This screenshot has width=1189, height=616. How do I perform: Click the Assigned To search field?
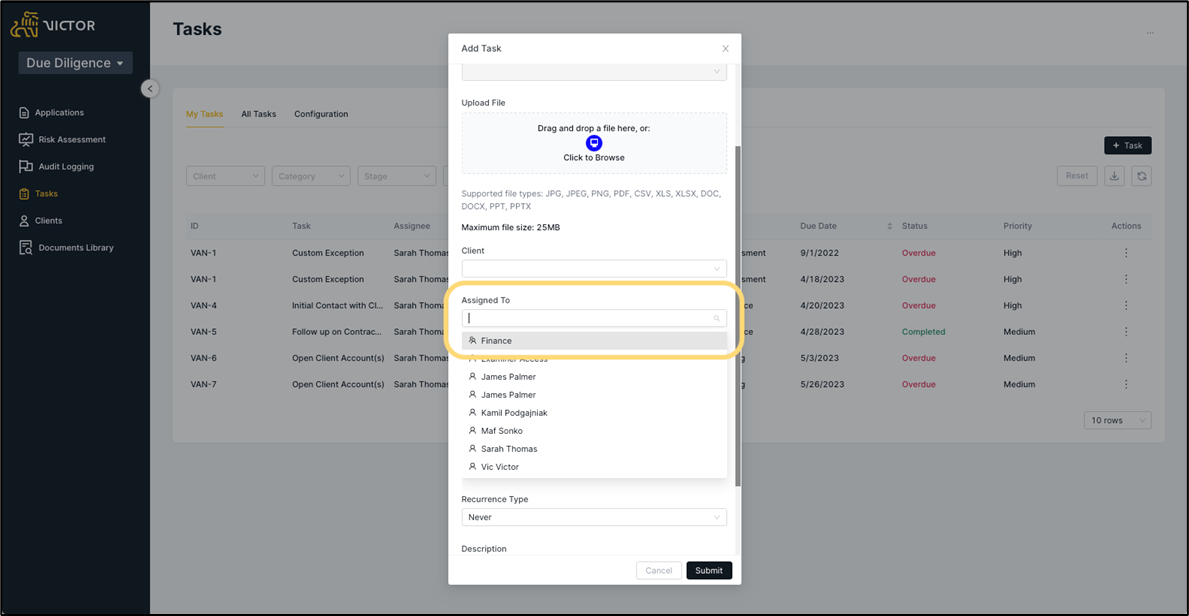[594, 319]
